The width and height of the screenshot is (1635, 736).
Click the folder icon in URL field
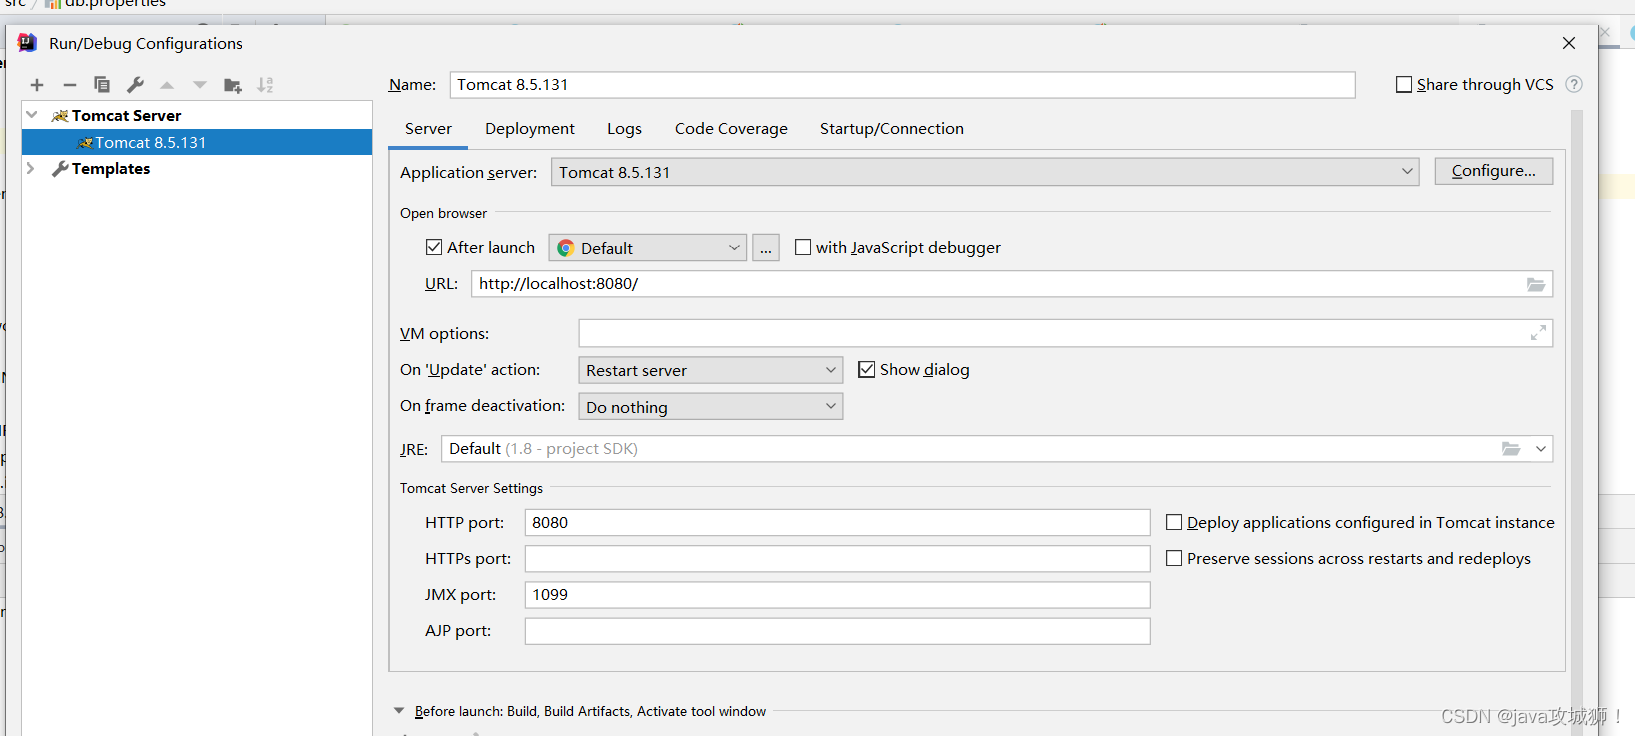1536,285
